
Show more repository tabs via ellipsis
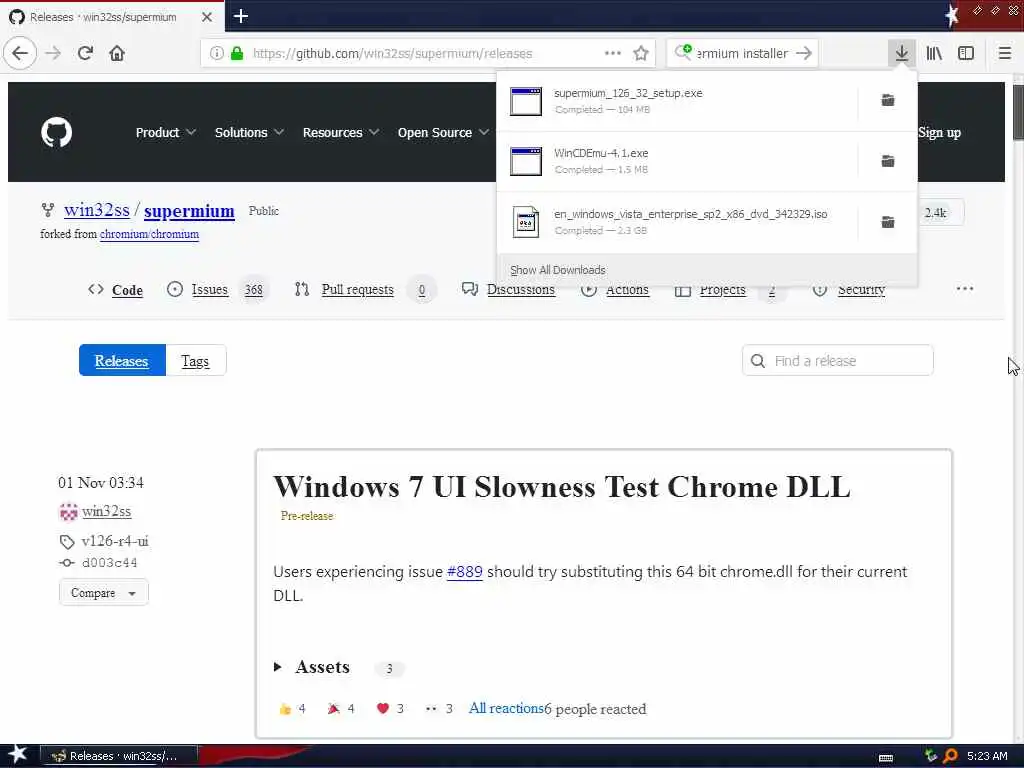(965, 289)
